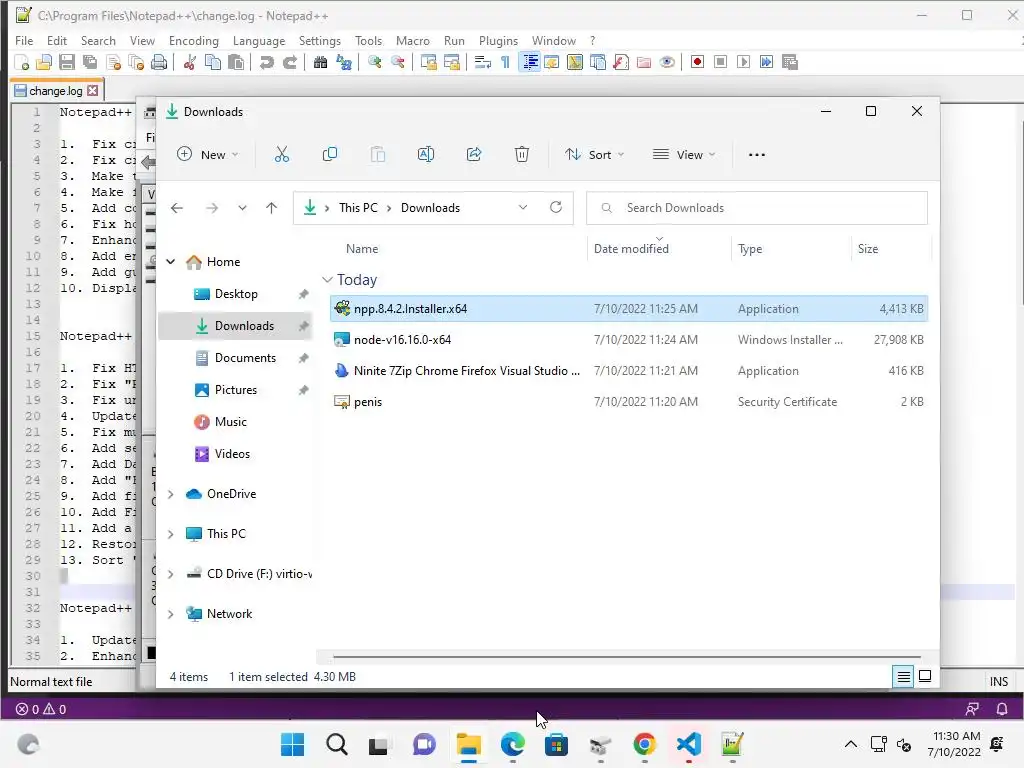The height and width of the screenshot is (768, 1024).
Task: Click the Redo arrow in Notepad++ toolbar
Action: (x=290, y=62)
